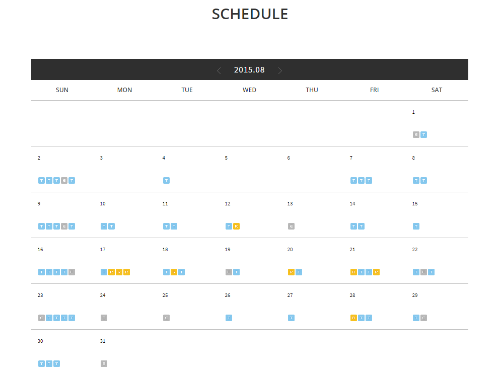
Task: Open the first blue icon on August 2
Action: point(41,181)
